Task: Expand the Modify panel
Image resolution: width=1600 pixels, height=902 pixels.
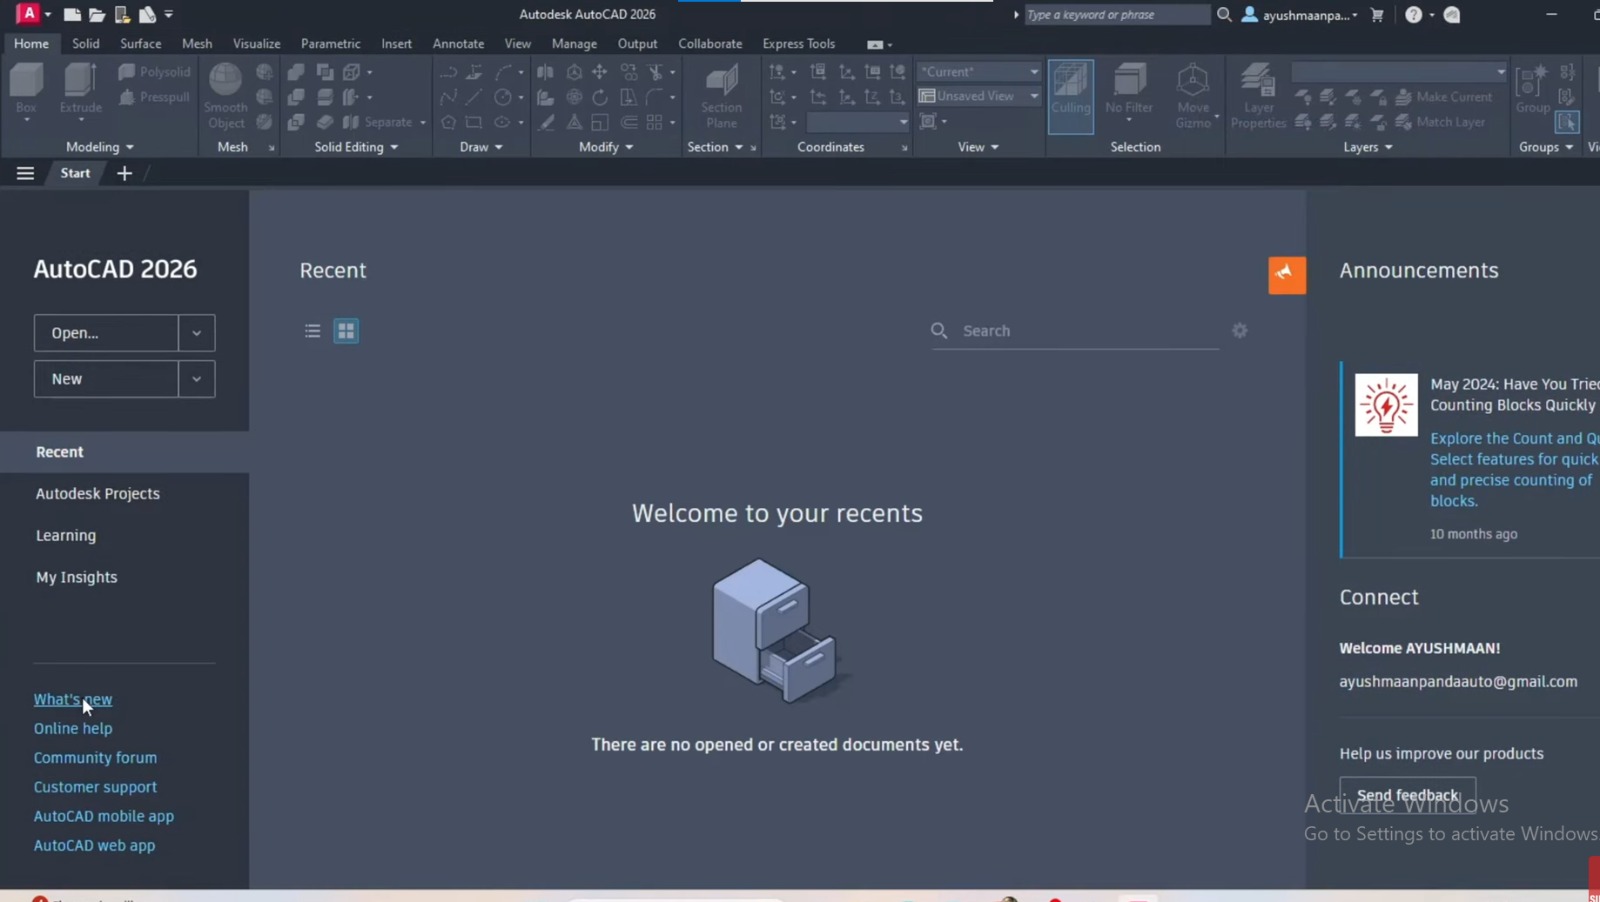Action: tap(606, 147)
